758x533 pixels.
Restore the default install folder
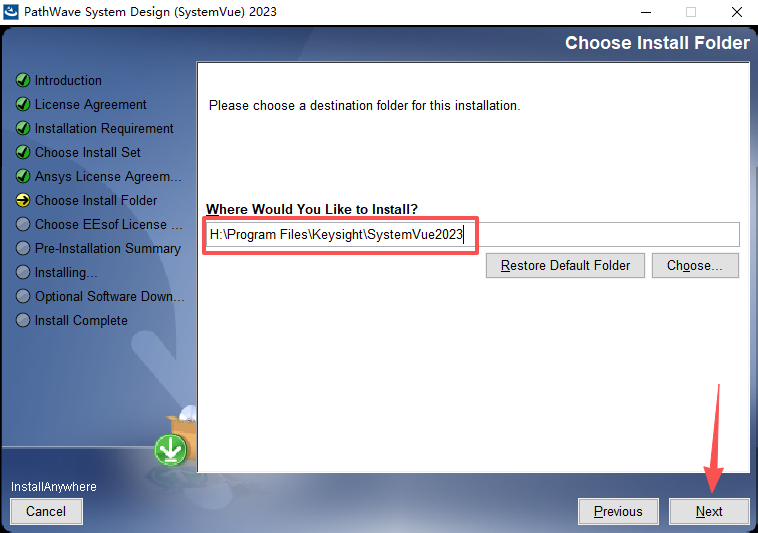[x=565, y=265]
